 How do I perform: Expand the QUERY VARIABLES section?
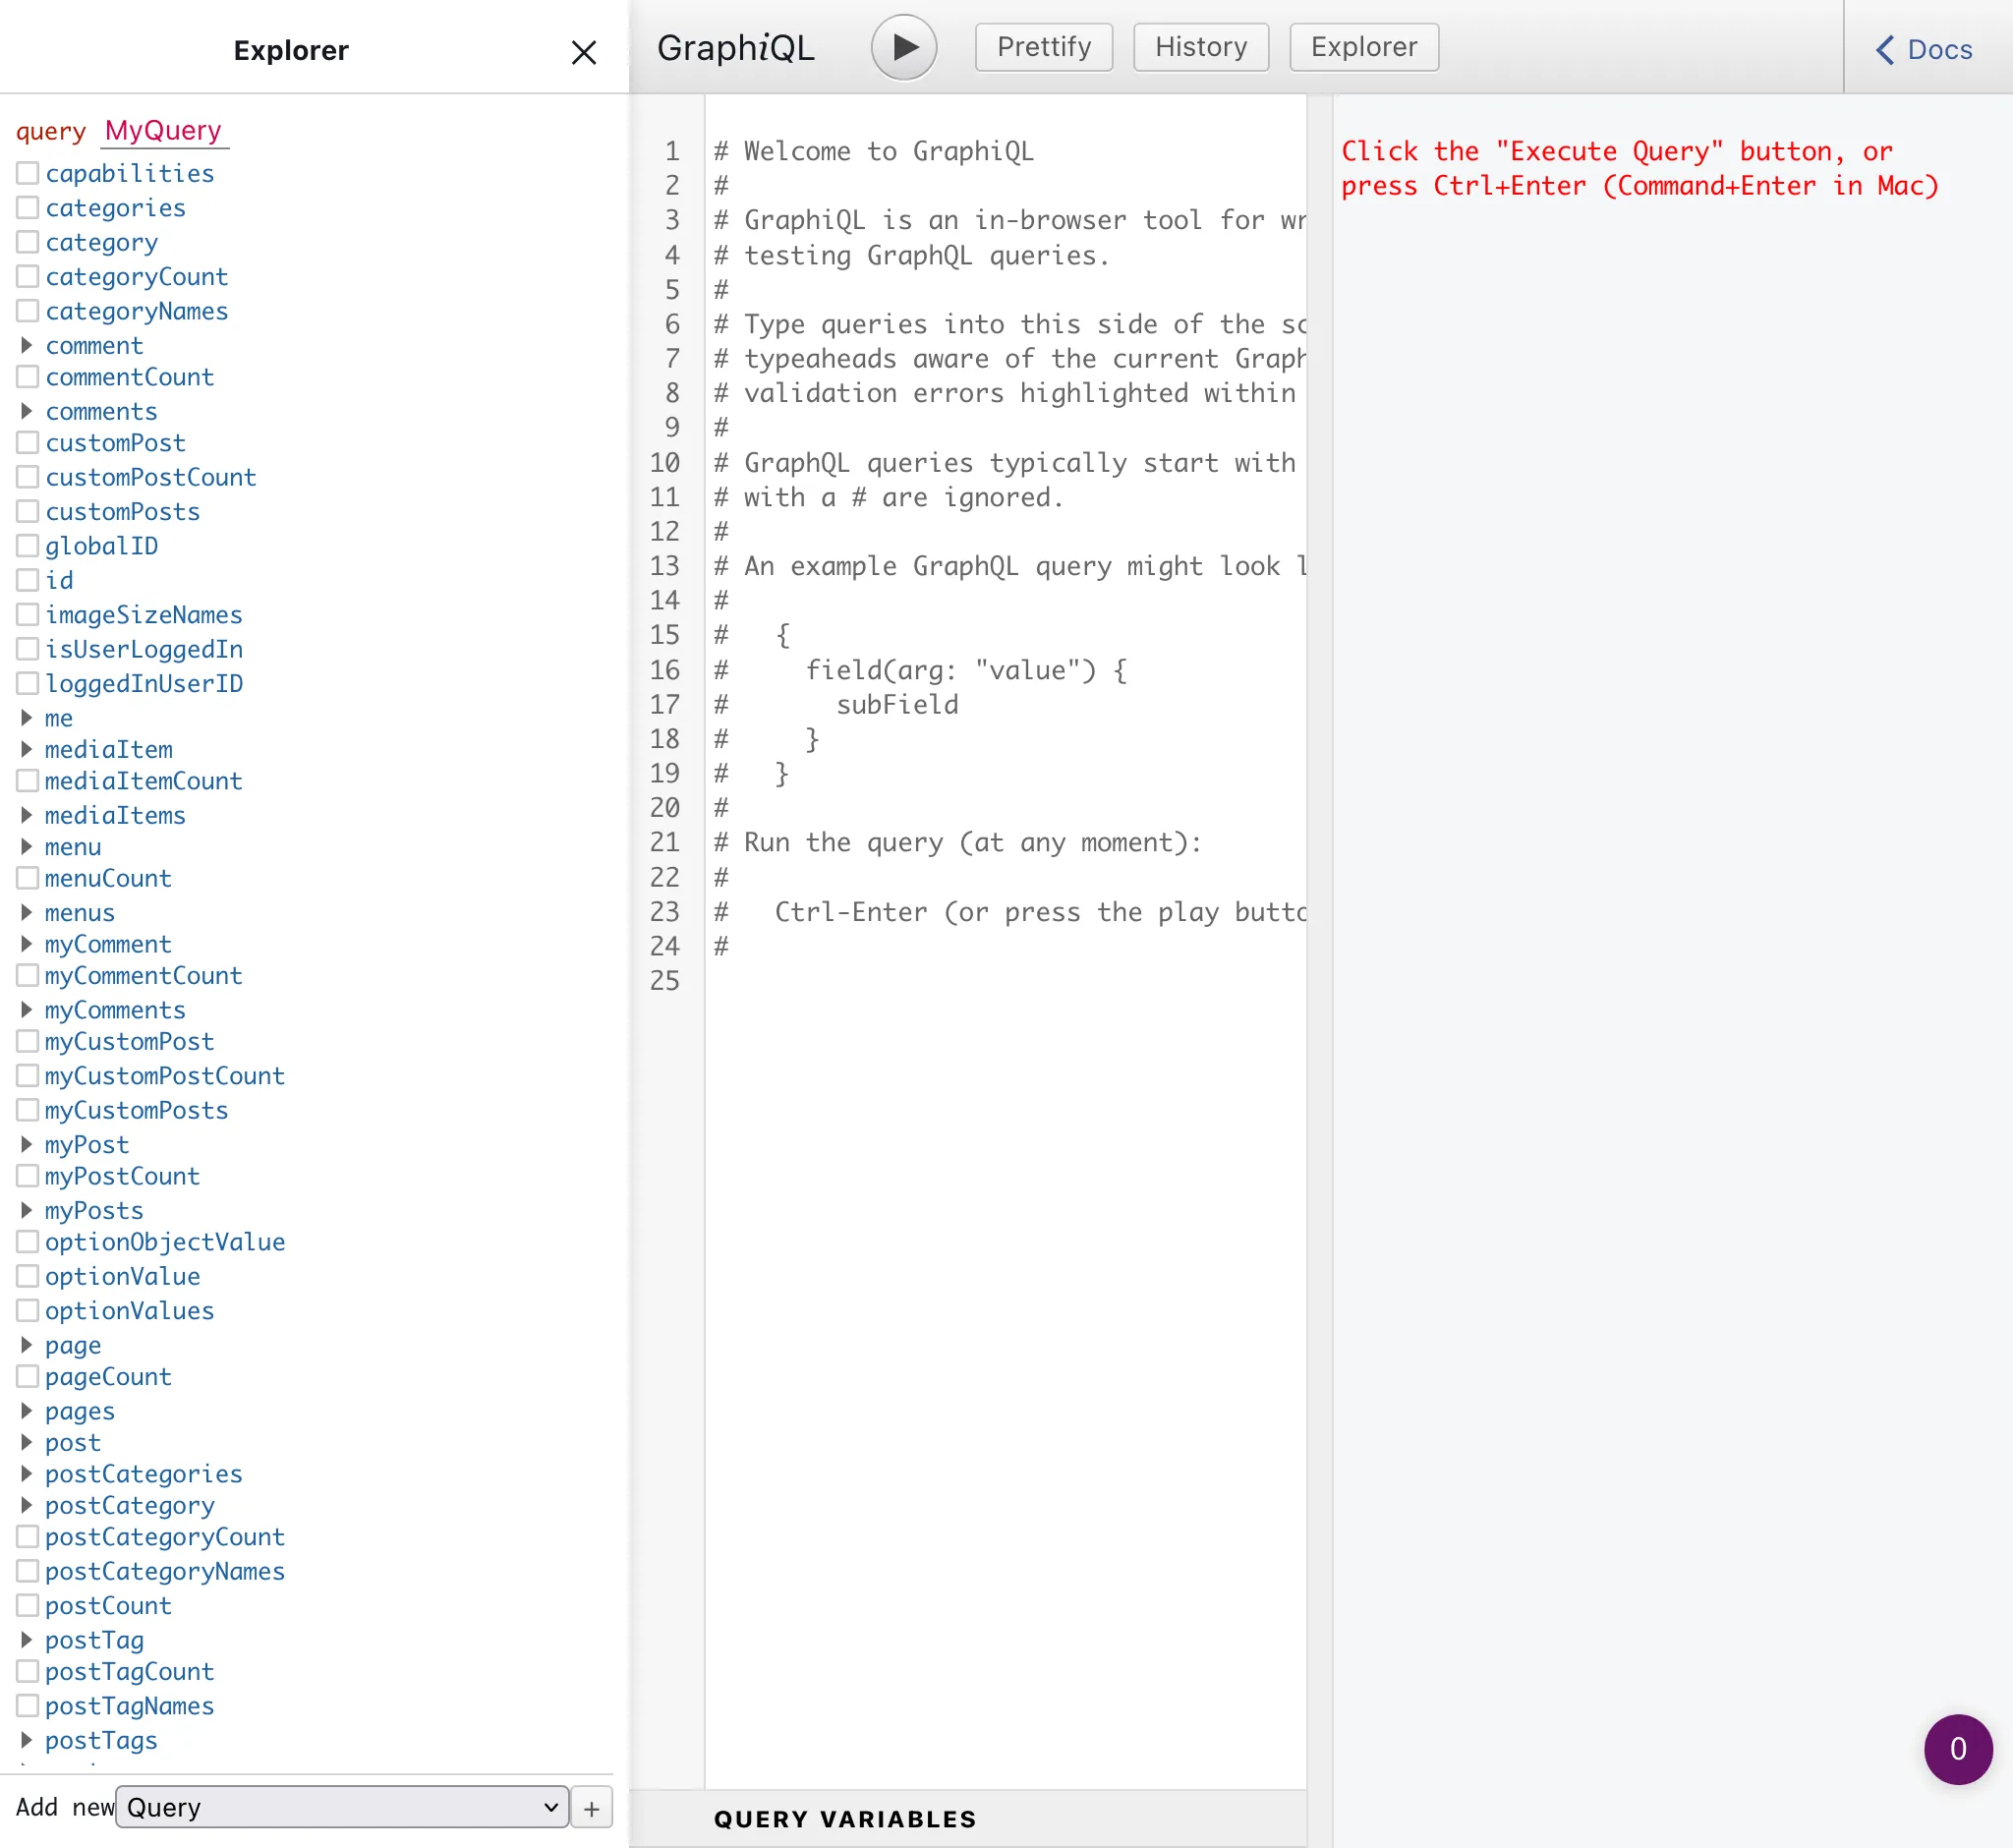847,1819
